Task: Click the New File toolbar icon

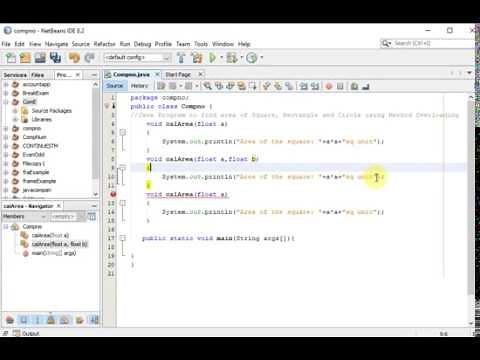Action: click(x=11, y=58)
